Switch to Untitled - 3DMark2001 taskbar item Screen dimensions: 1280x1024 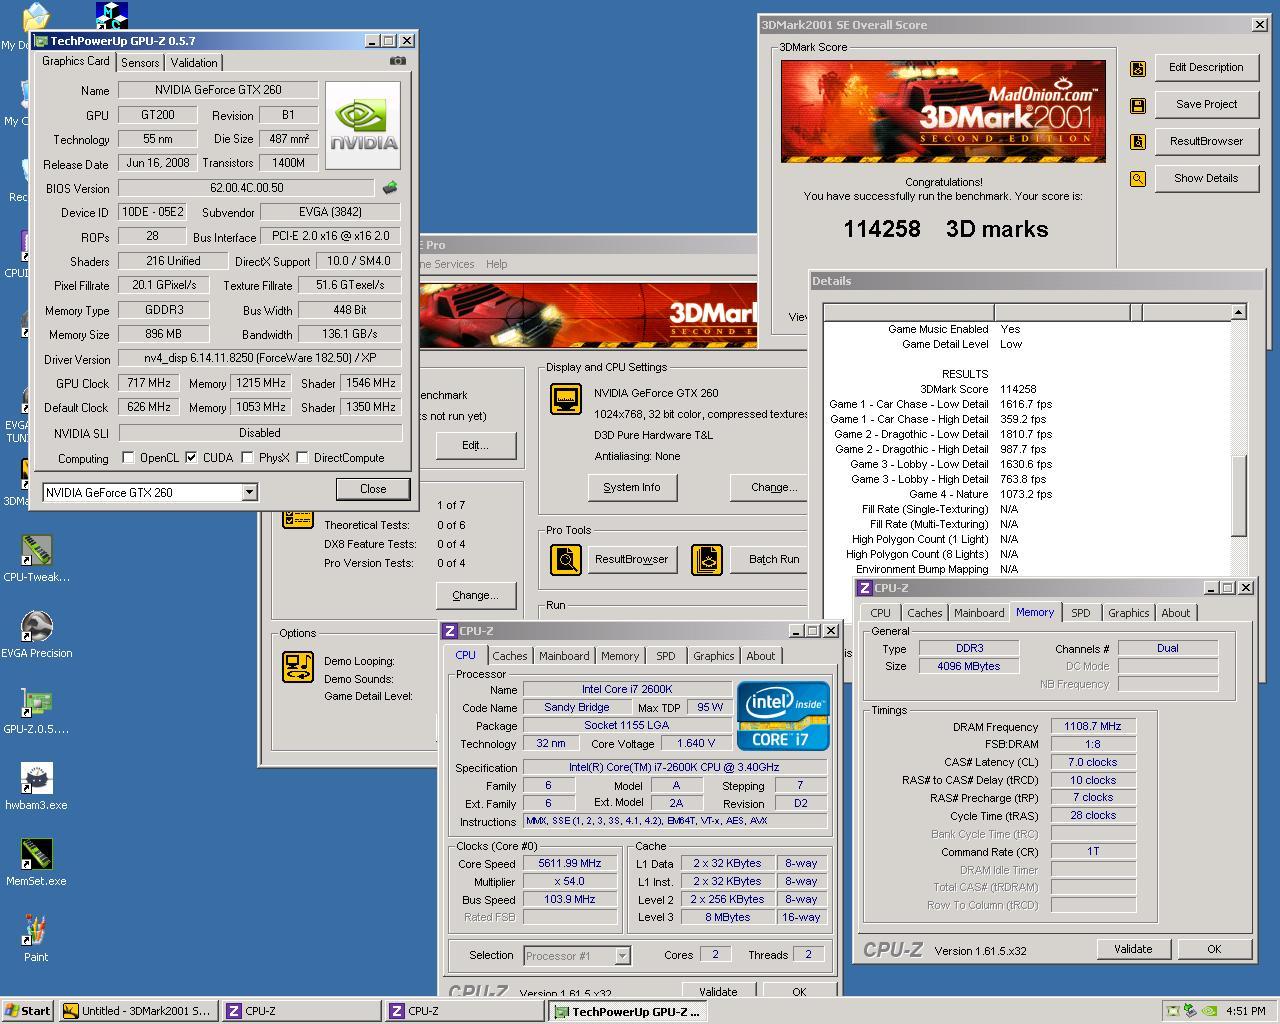point(137,1011)
